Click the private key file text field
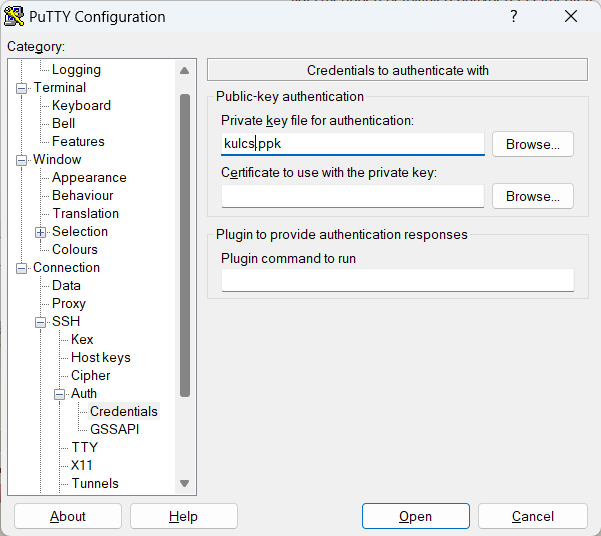Screen dimensions: 601x536 tap(352, 144)
